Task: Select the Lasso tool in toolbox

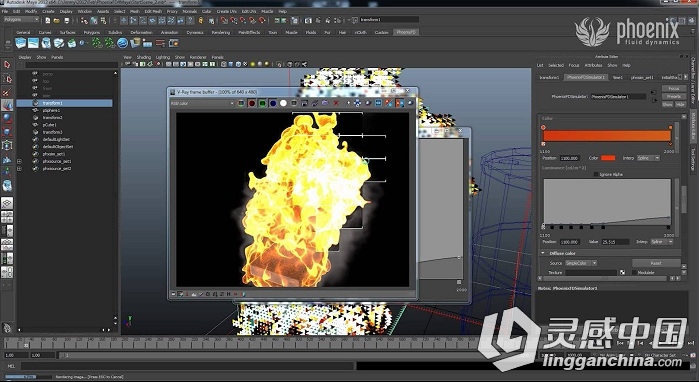Action: [x=7, y=79]
